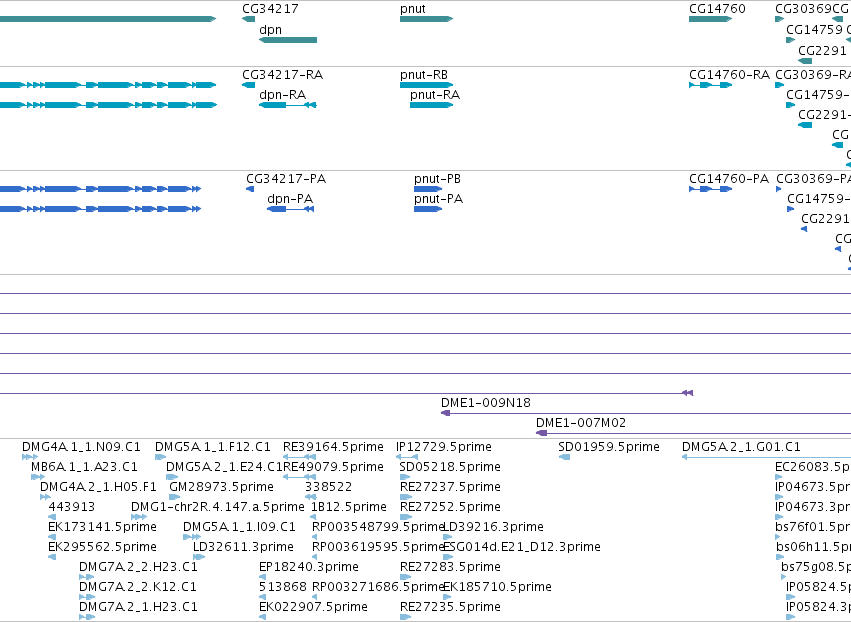
Task: Click the dpn gene feature bar
Action: [x=288, y=40]
